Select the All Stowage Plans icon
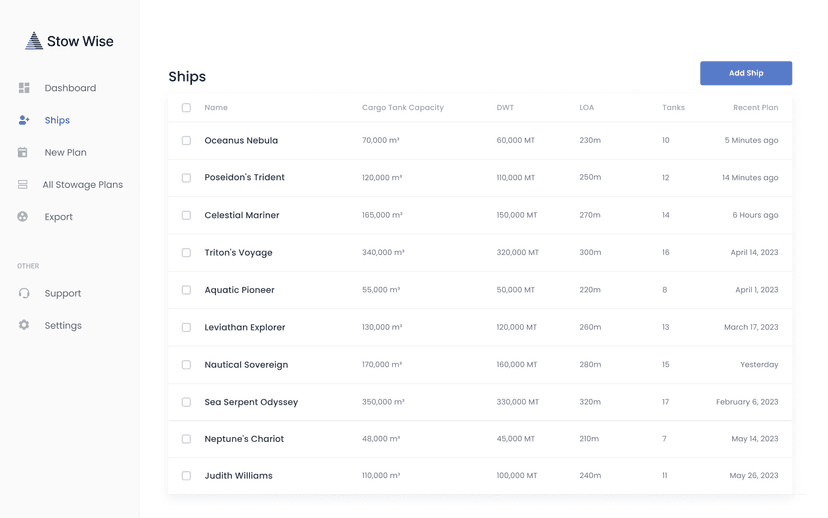The image size is (828, 518). point(23,185)
